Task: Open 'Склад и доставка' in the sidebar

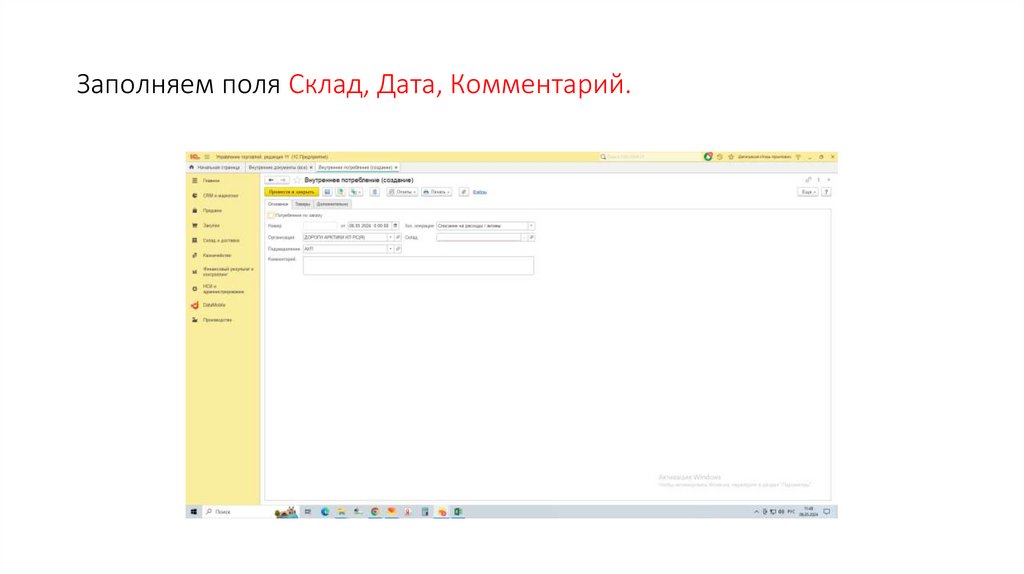Action: pyautogui.click(x=223, y=240)
